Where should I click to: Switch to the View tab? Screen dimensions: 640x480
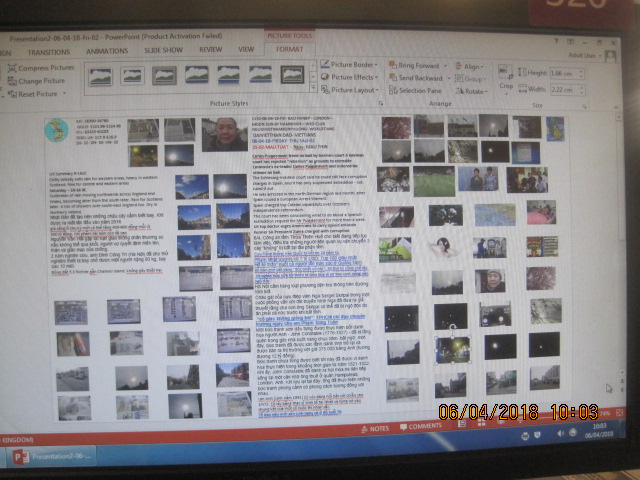pos(246,49)
